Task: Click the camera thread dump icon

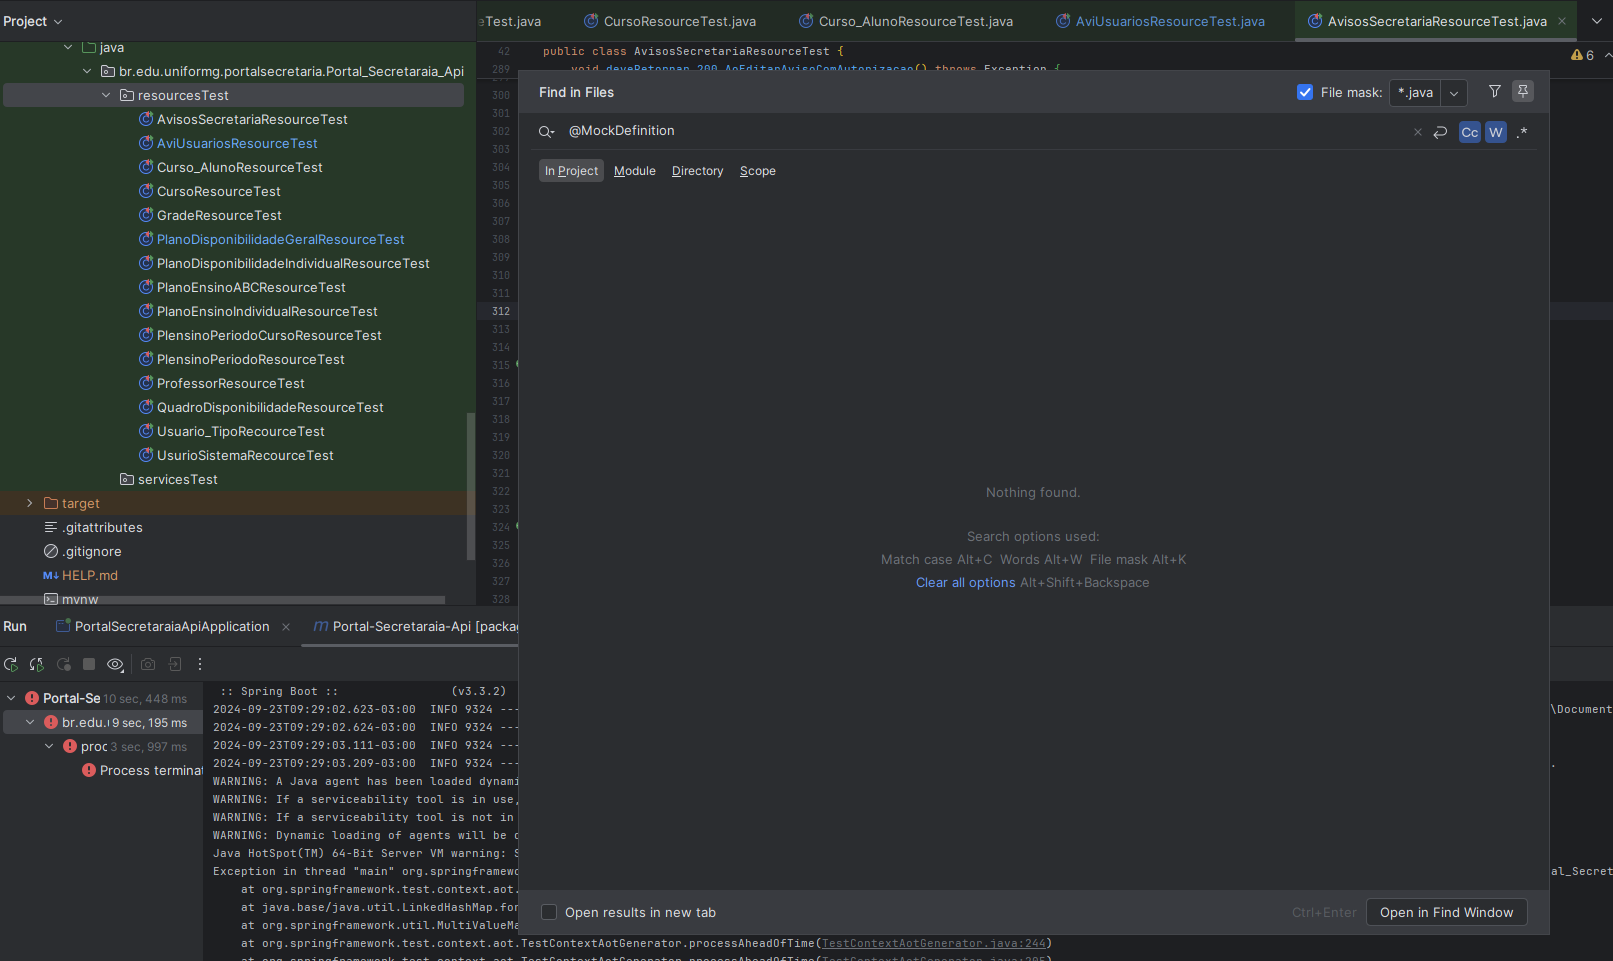Action: [x=148, y=664]
